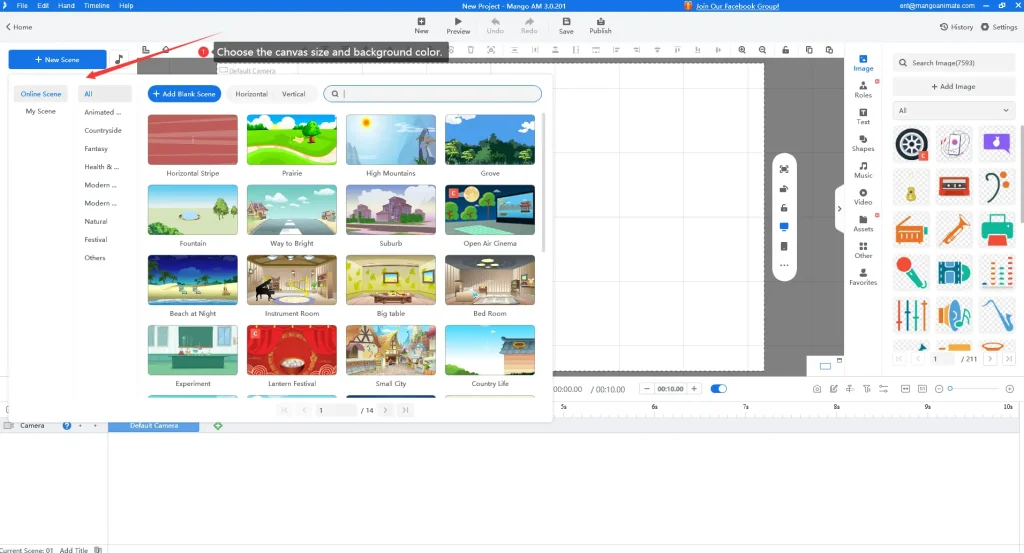The height and width of the screenshot is (553, 1024).
Task: Click timeline zoom-in plus circle
Action: point(1010,388)
